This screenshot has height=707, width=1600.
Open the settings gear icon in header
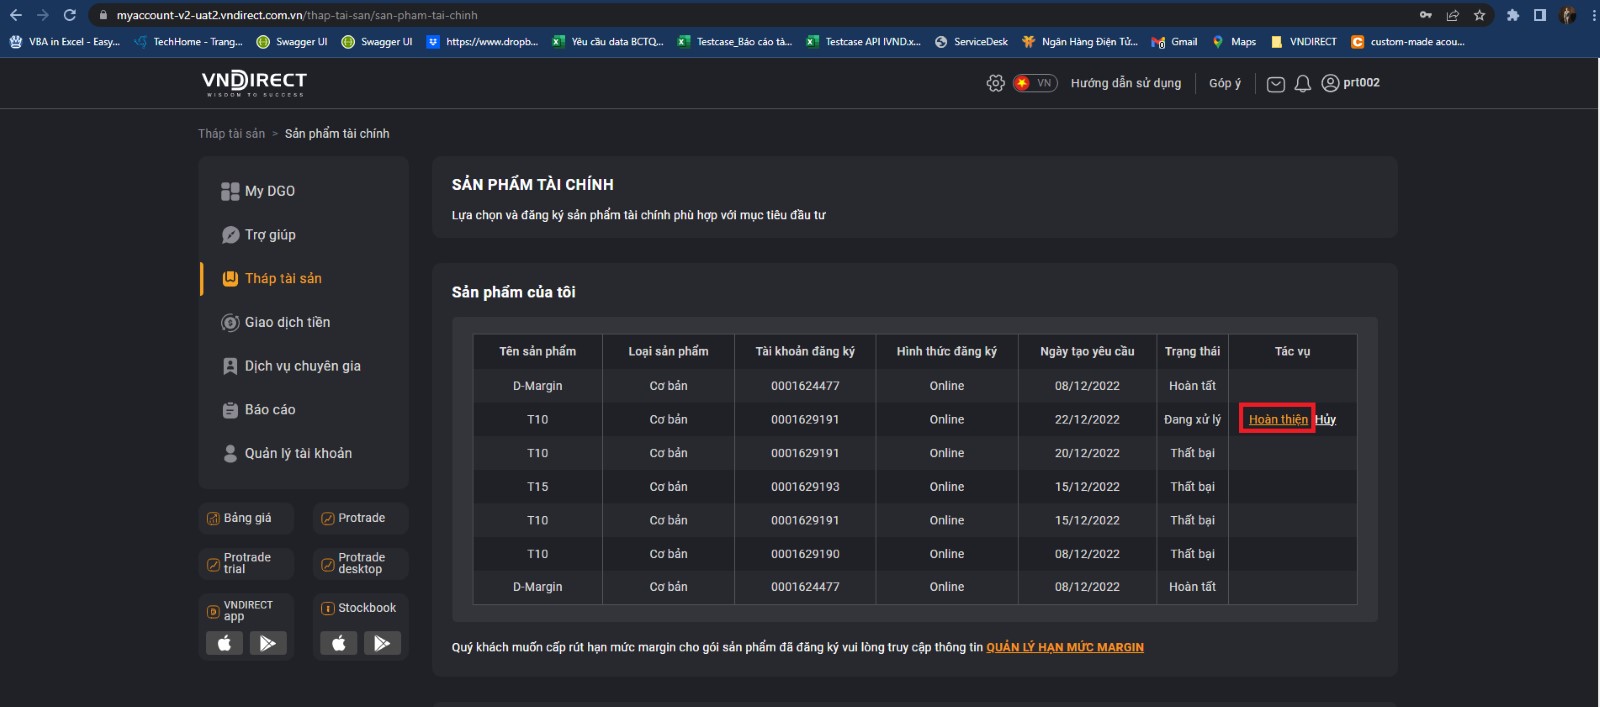[x=995, y=83]
